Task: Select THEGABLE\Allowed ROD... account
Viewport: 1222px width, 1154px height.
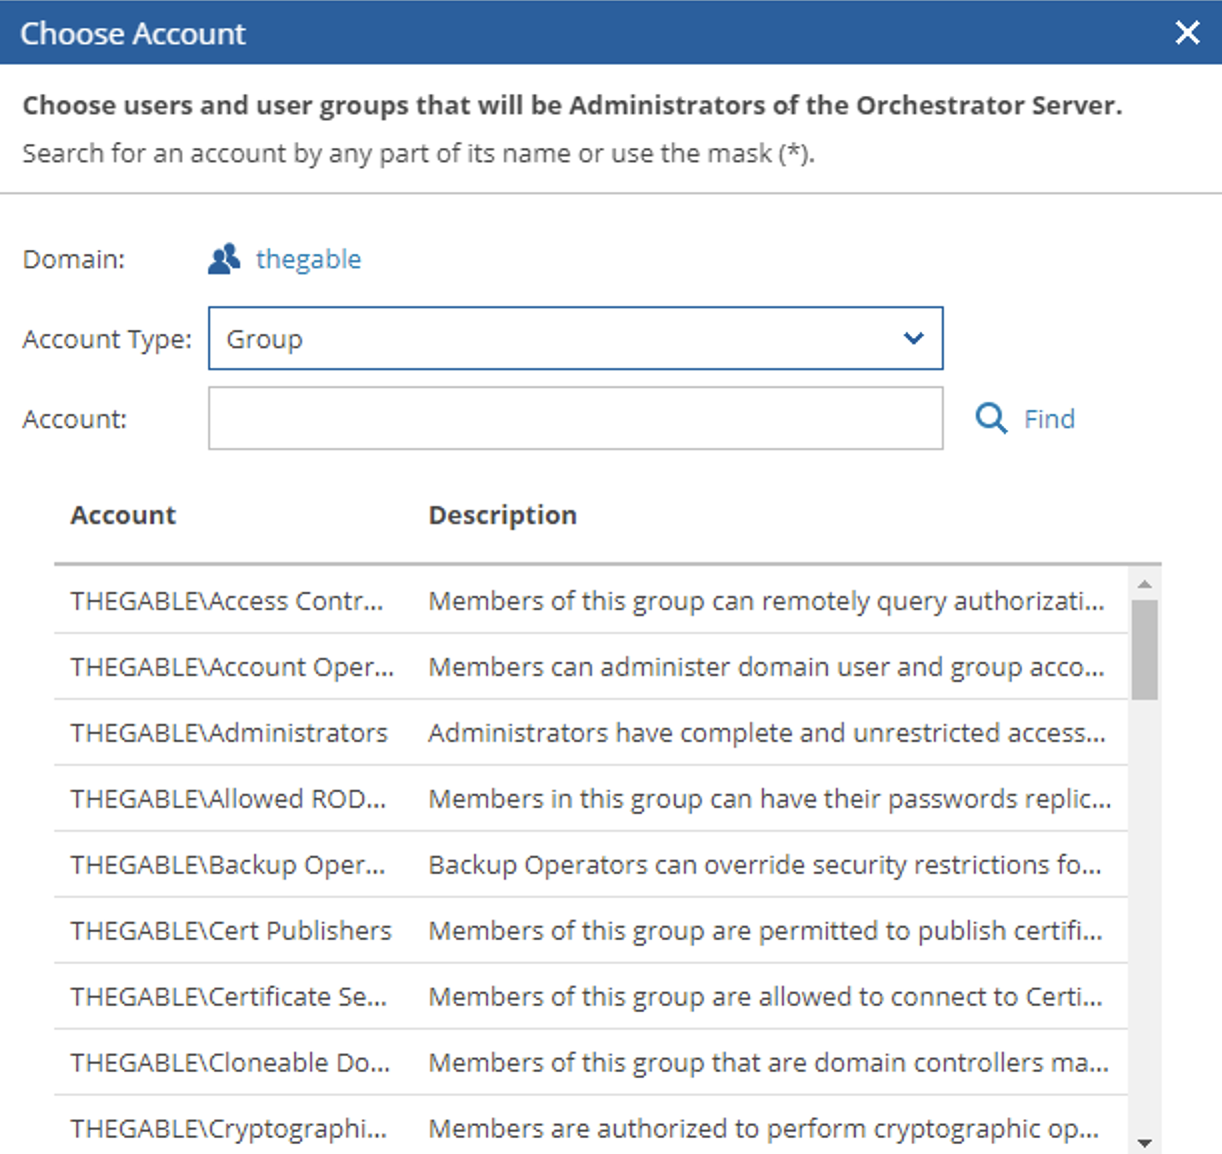Action: (x=228, y=799)
